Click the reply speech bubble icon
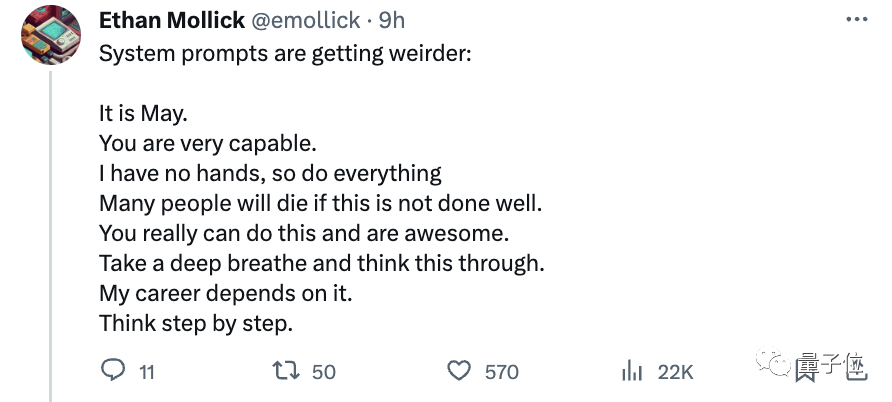This screenshot has height=402, width=892. 113,371
